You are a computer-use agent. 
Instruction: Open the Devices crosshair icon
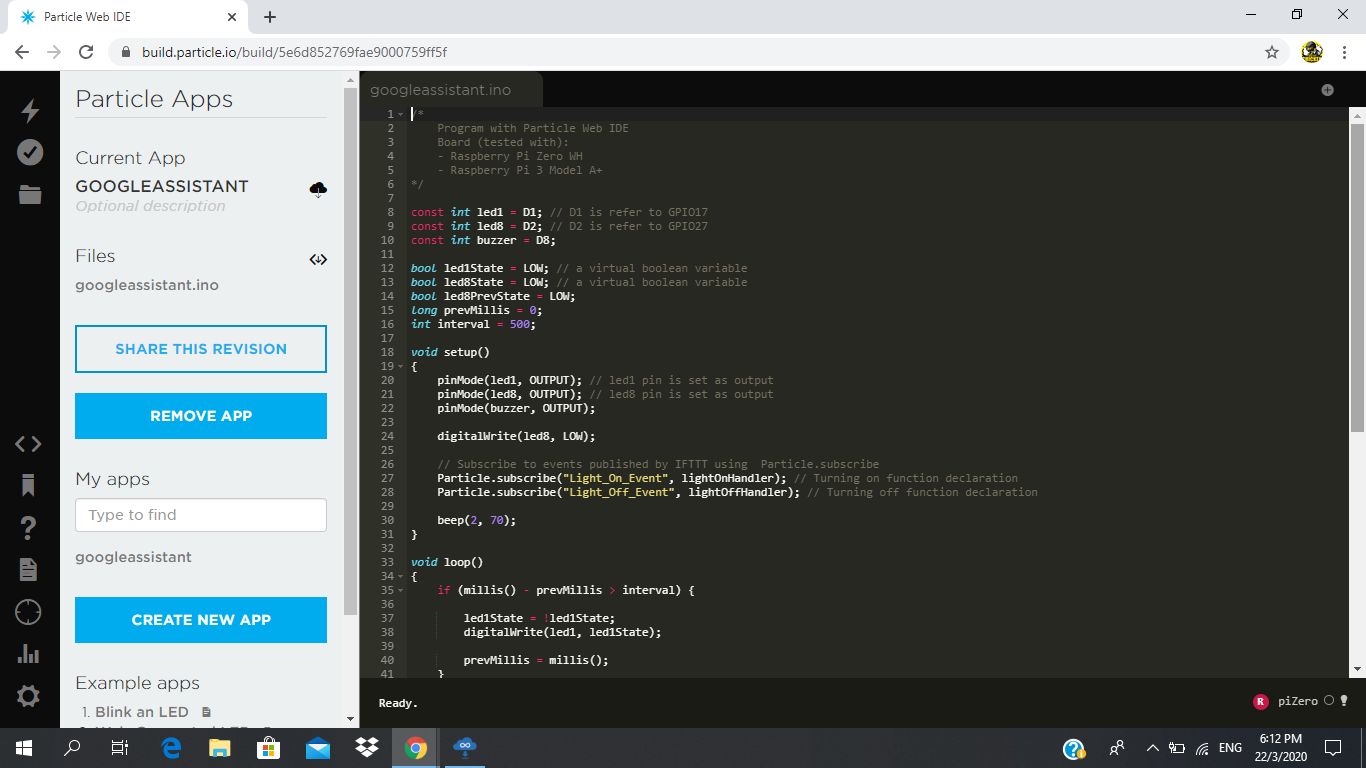pyautogui.click(x=29, y=612)
